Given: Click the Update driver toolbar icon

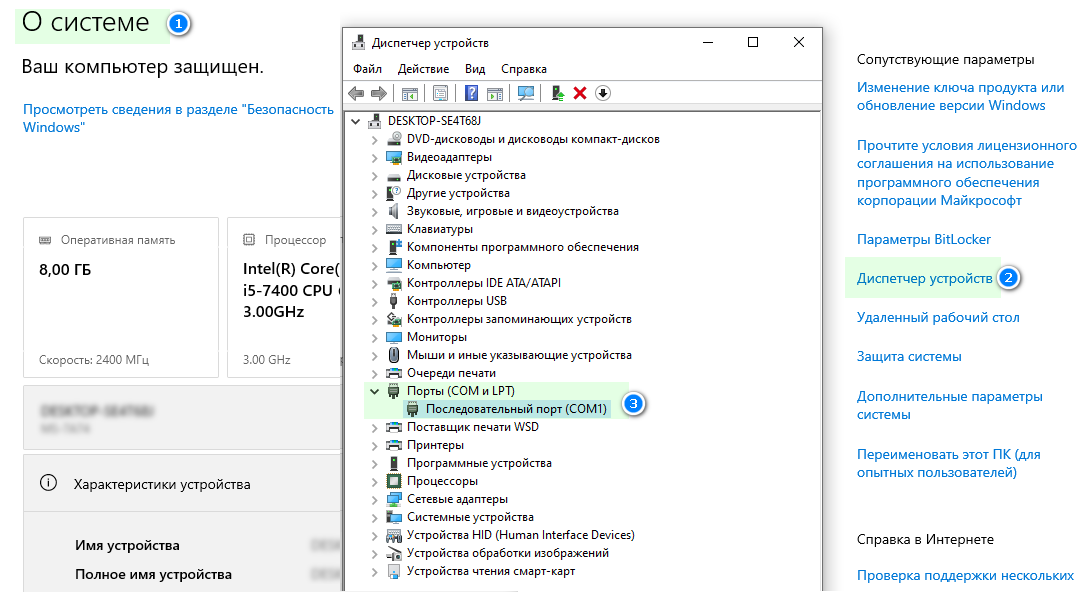Looking at the screenshot, I should tap(558, 94).
